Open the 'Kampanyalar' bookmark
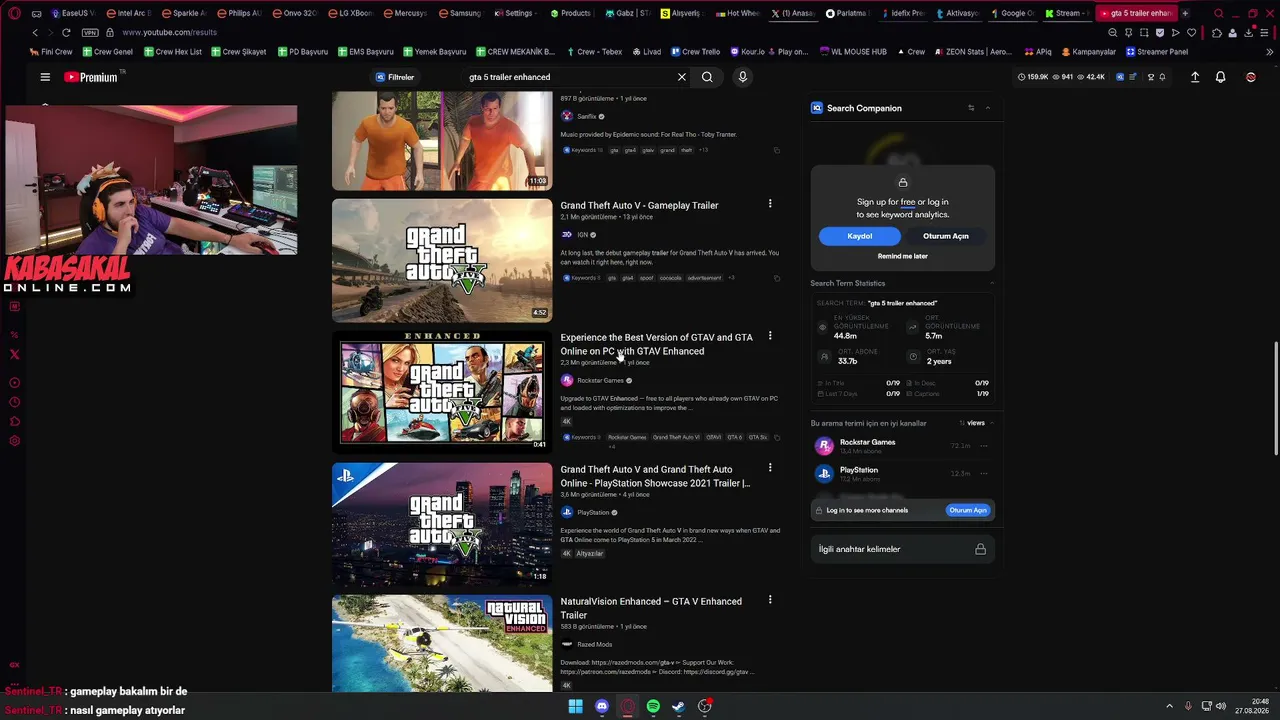Viewport: 1280px width, 720px height. coord(1088,51)
